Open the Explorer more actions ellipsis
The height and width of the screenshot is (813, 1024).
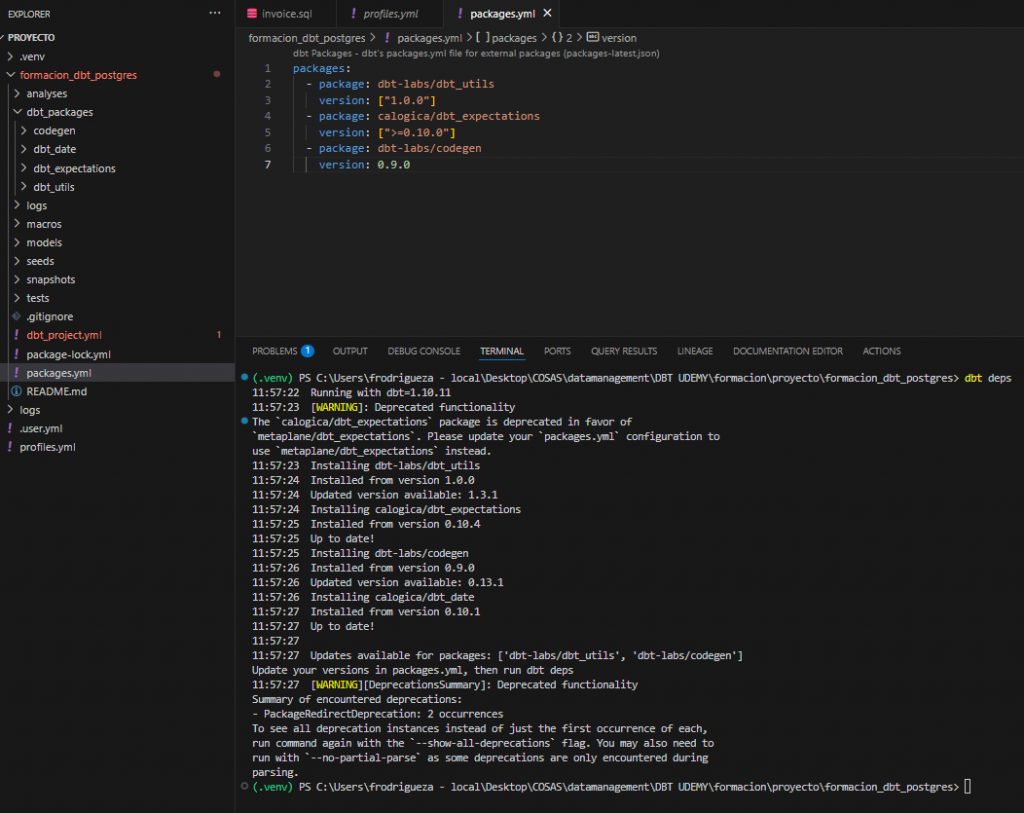click(215, 14)
